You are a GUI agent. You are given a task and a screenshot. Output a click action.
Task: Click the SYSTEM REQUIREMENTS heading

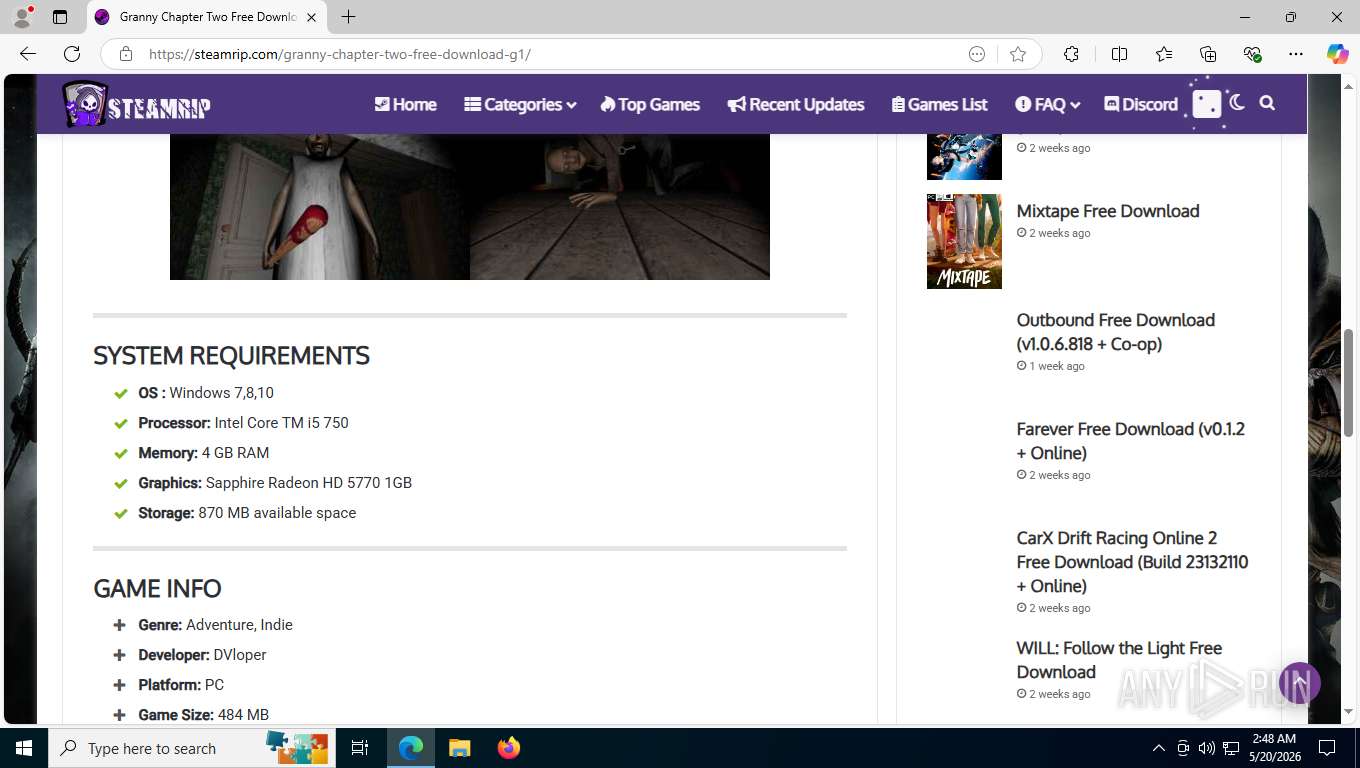point(231,355)
